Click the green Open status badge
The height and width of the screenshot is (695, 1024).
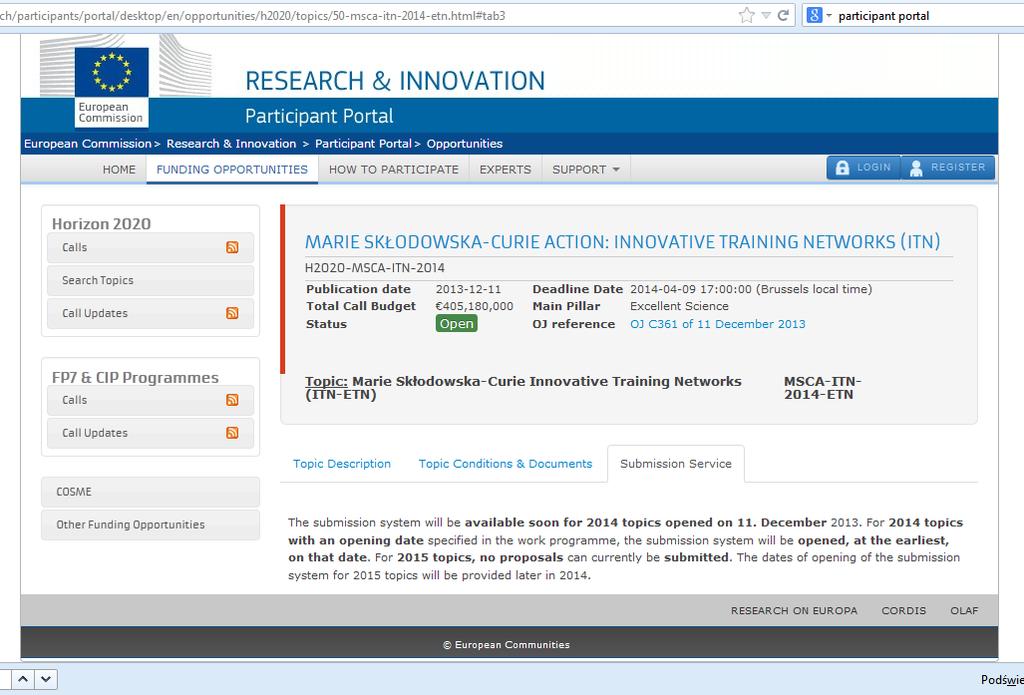[x=456, y=323]
